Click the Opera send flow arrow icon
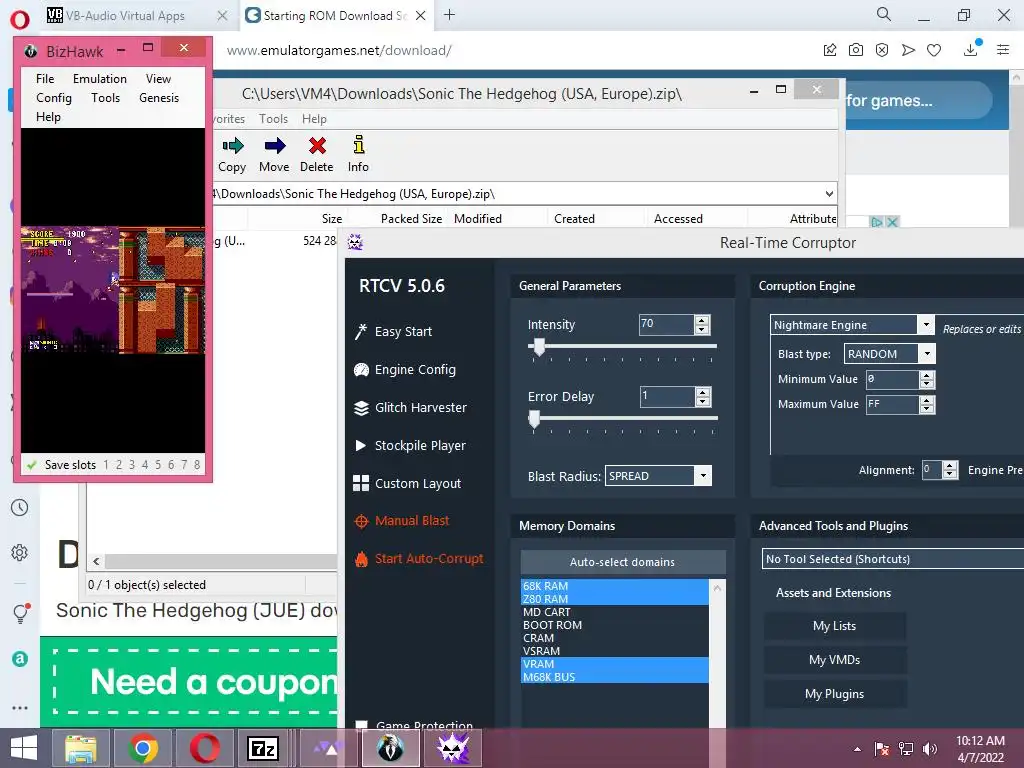Viewport: 1024px width, 768px height. pyautogui.click(x=908, y=50)
